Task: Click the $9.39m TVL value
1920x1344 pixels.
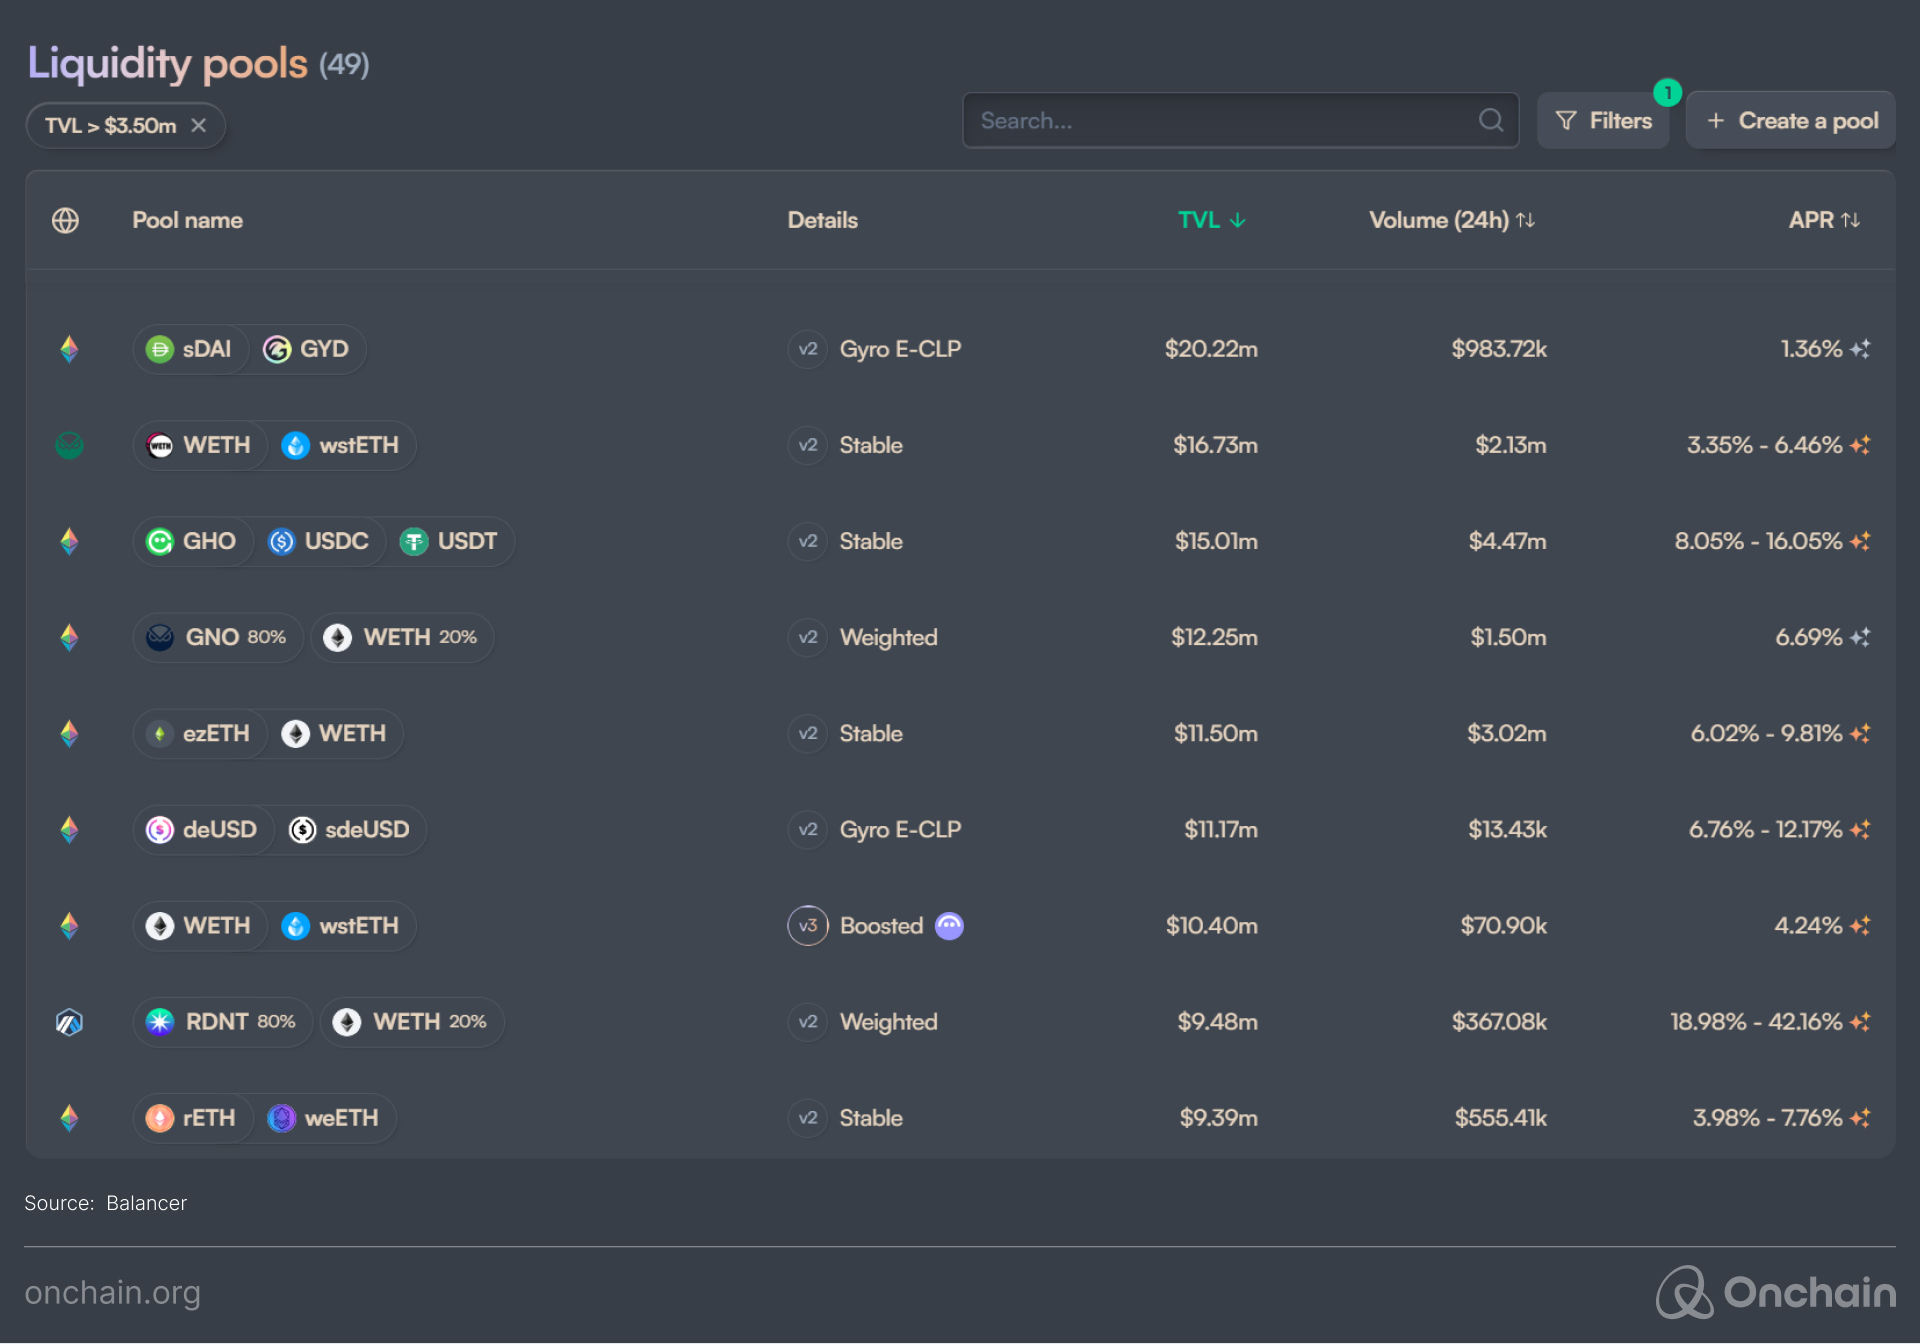Action: click(x=1218, y=1118)
